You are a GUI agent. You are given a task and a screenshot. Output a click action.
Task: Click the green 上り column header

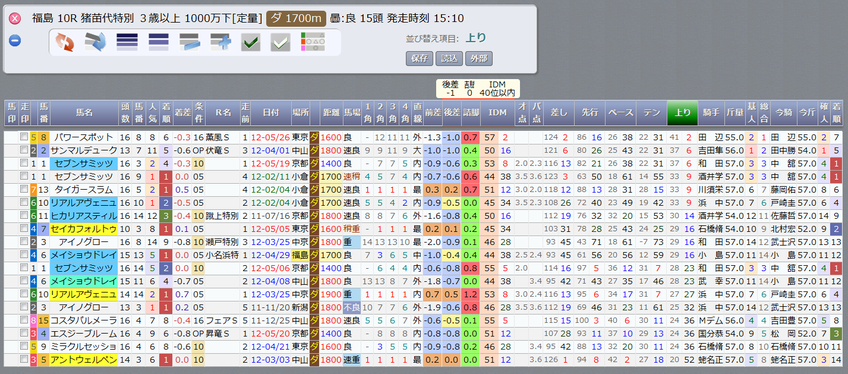pyautogui.click(x=683, y=113)
